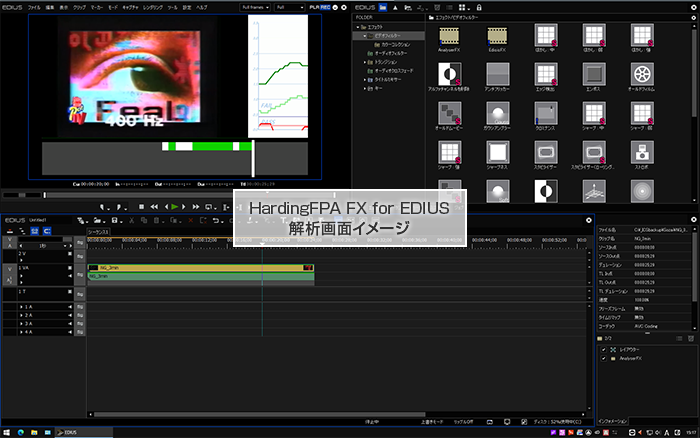
Task: Select the Chrominance filter icon
Action: 546,113
